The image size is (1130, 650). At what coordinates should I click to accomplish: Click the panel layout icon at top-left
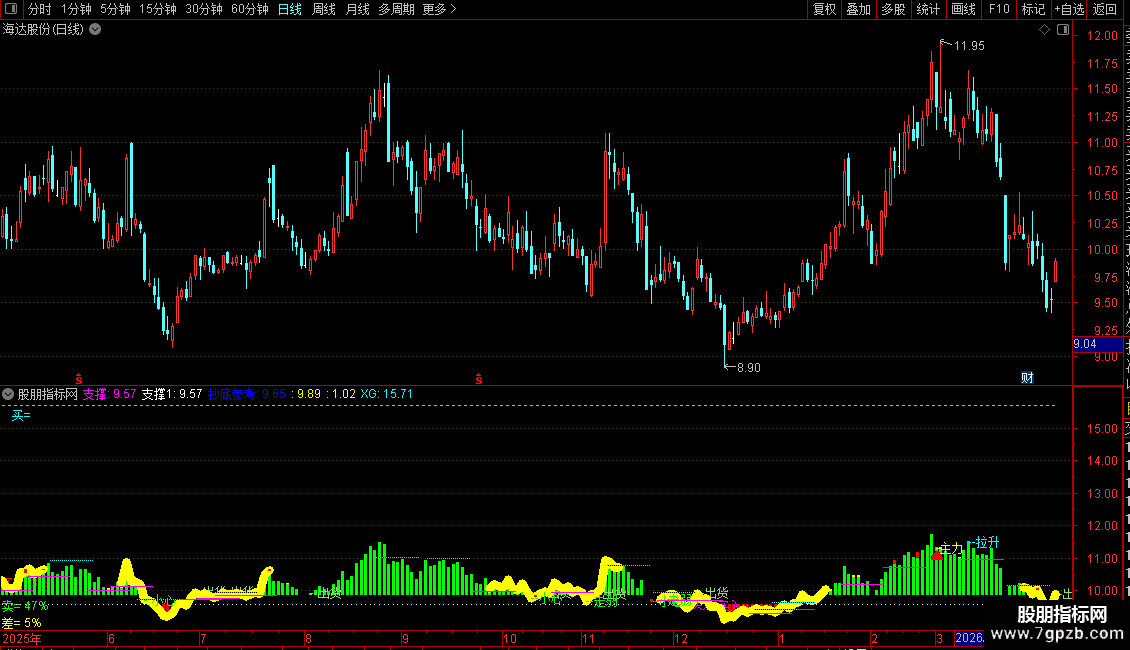[11, 9]
